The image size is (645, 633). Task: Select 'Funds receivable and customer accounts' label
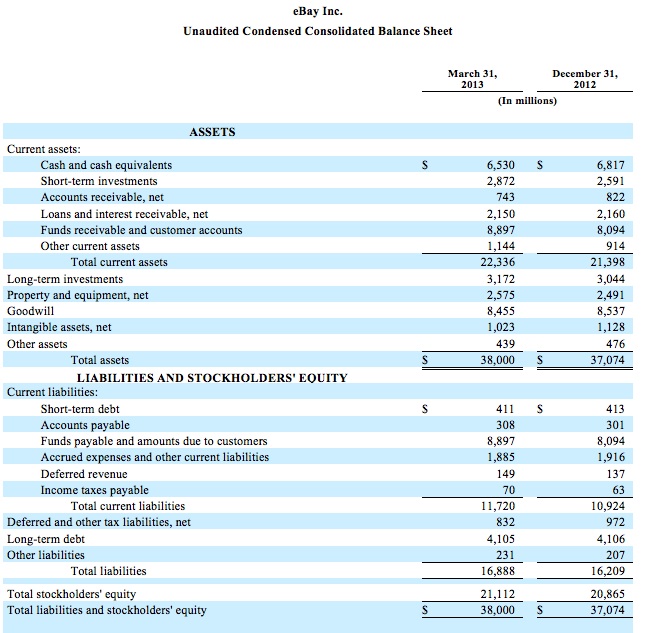(x=141, y=230)
